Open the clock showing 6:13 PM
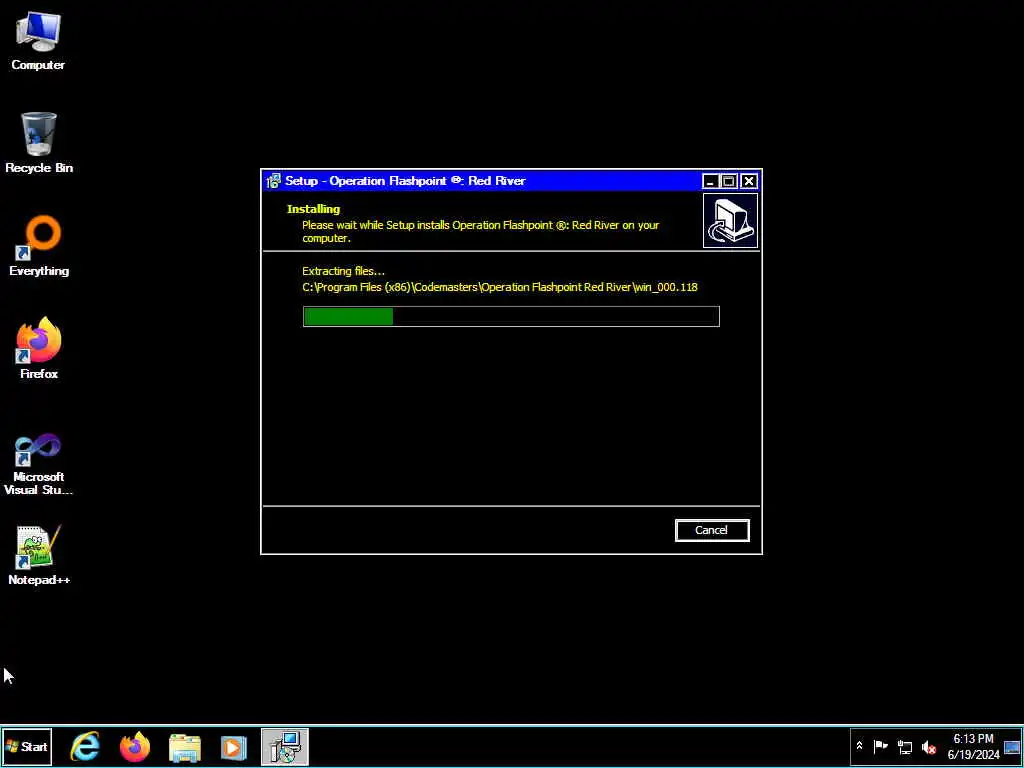This screenshot has width=1024, height=768. (x=974, y=746)
